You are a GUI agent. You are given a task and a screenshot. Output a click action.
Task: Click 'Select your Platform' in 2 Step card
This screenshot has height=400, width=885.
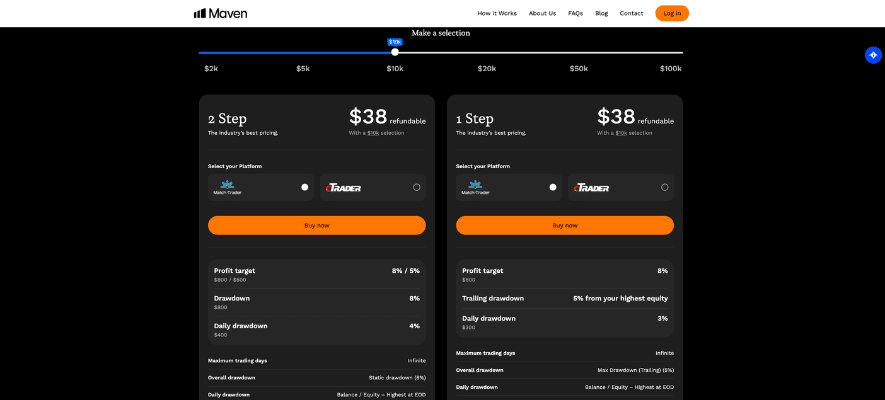235,166
